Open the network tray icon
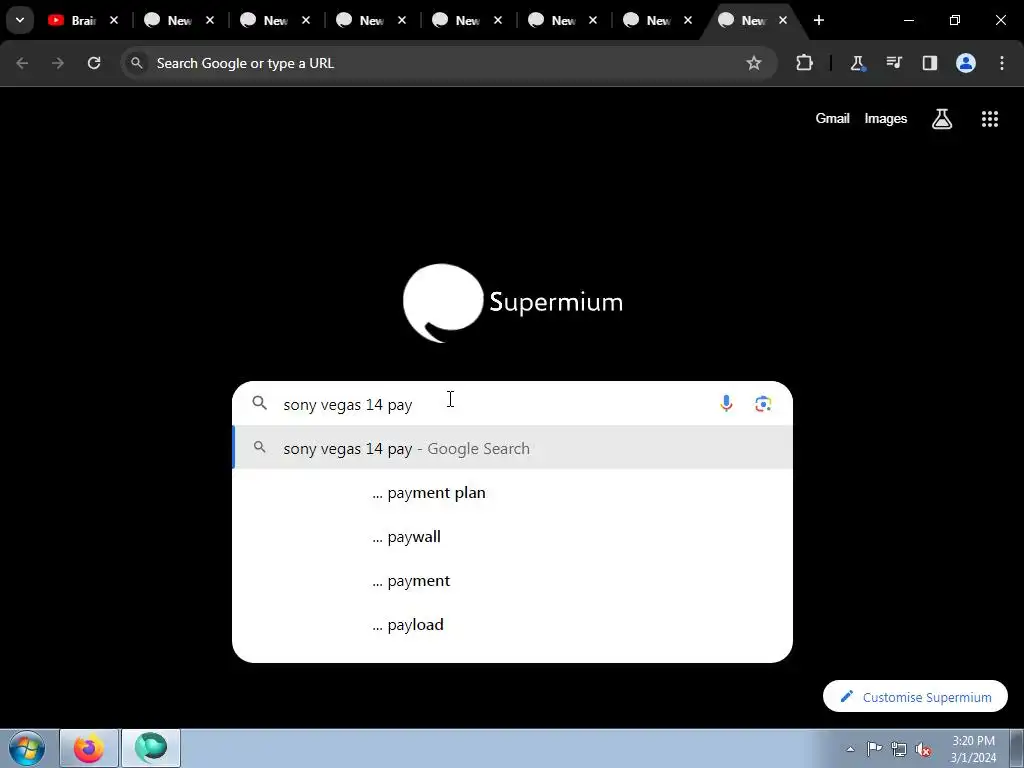Screen dimensions: 1024x768 pyautogui.click(x=899, y=749)
